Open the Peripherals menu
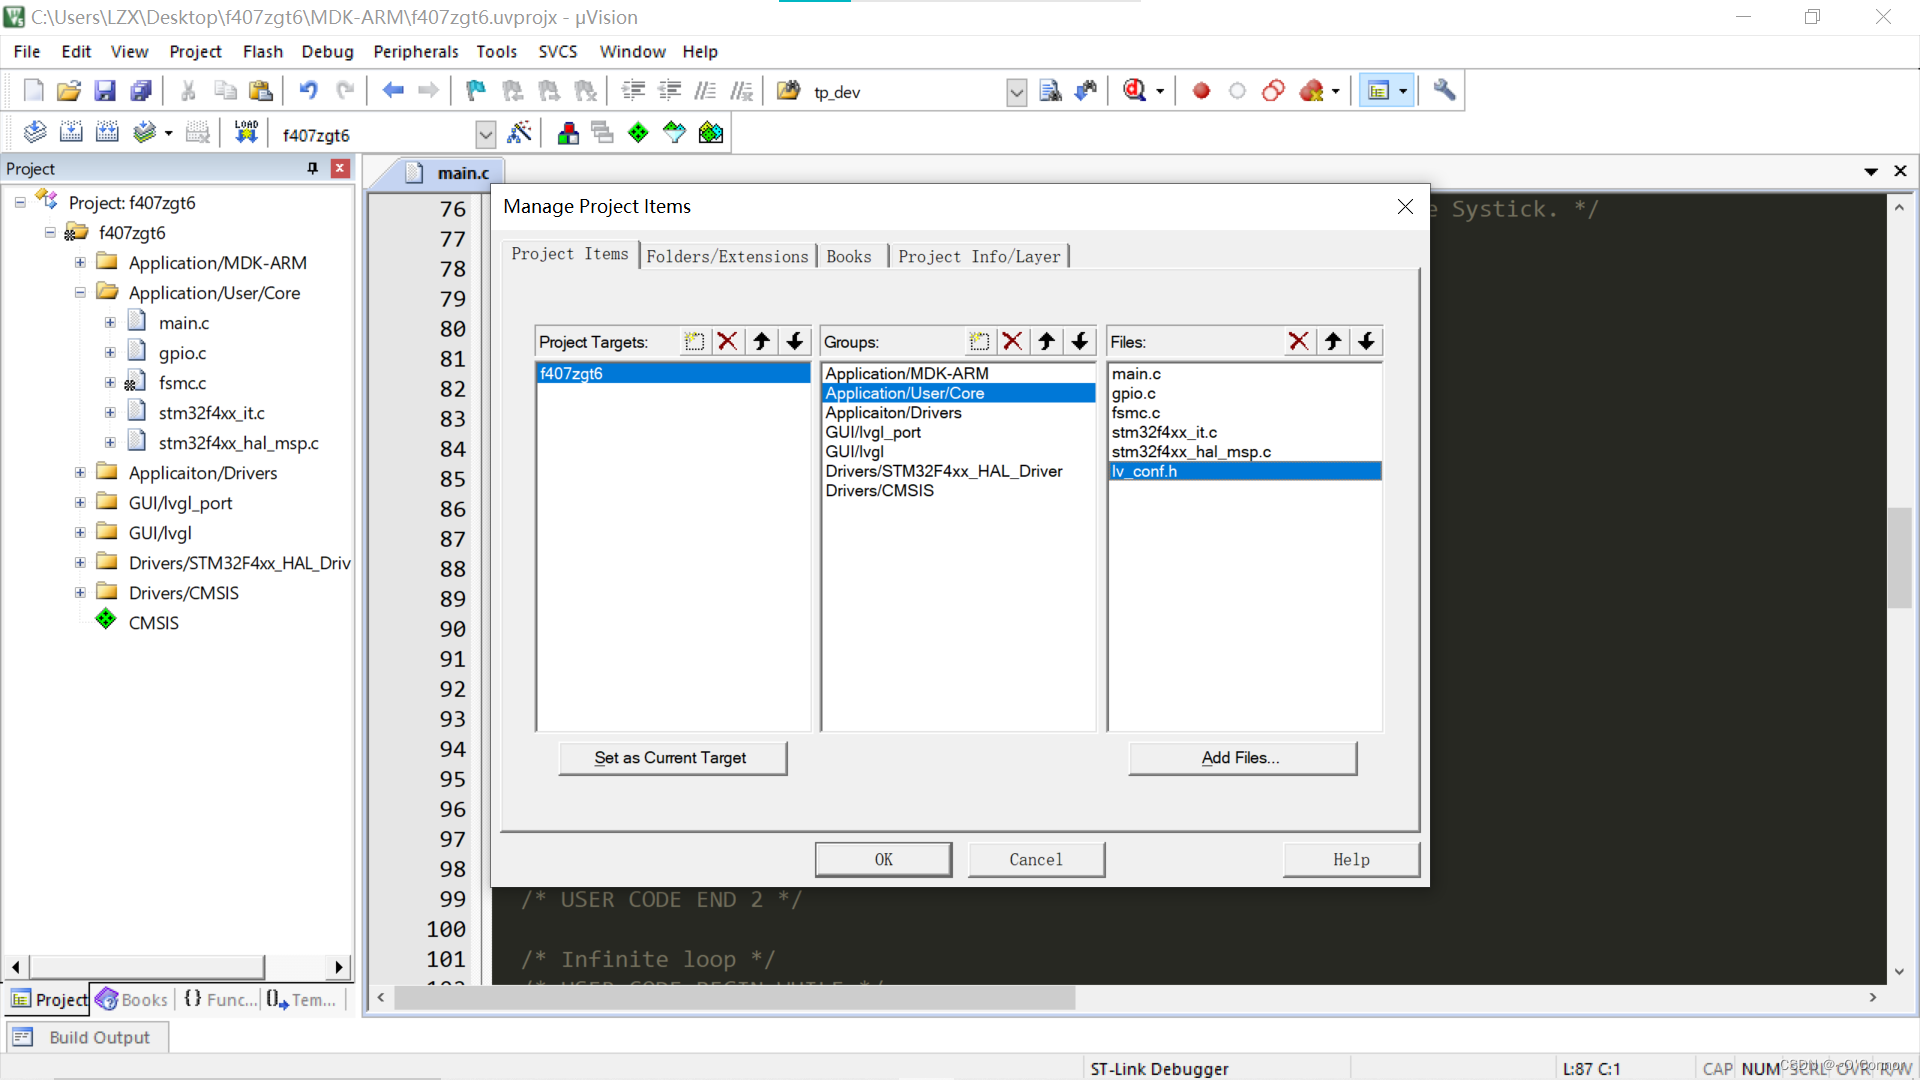1920x1080 pixels. click(415, 51)
